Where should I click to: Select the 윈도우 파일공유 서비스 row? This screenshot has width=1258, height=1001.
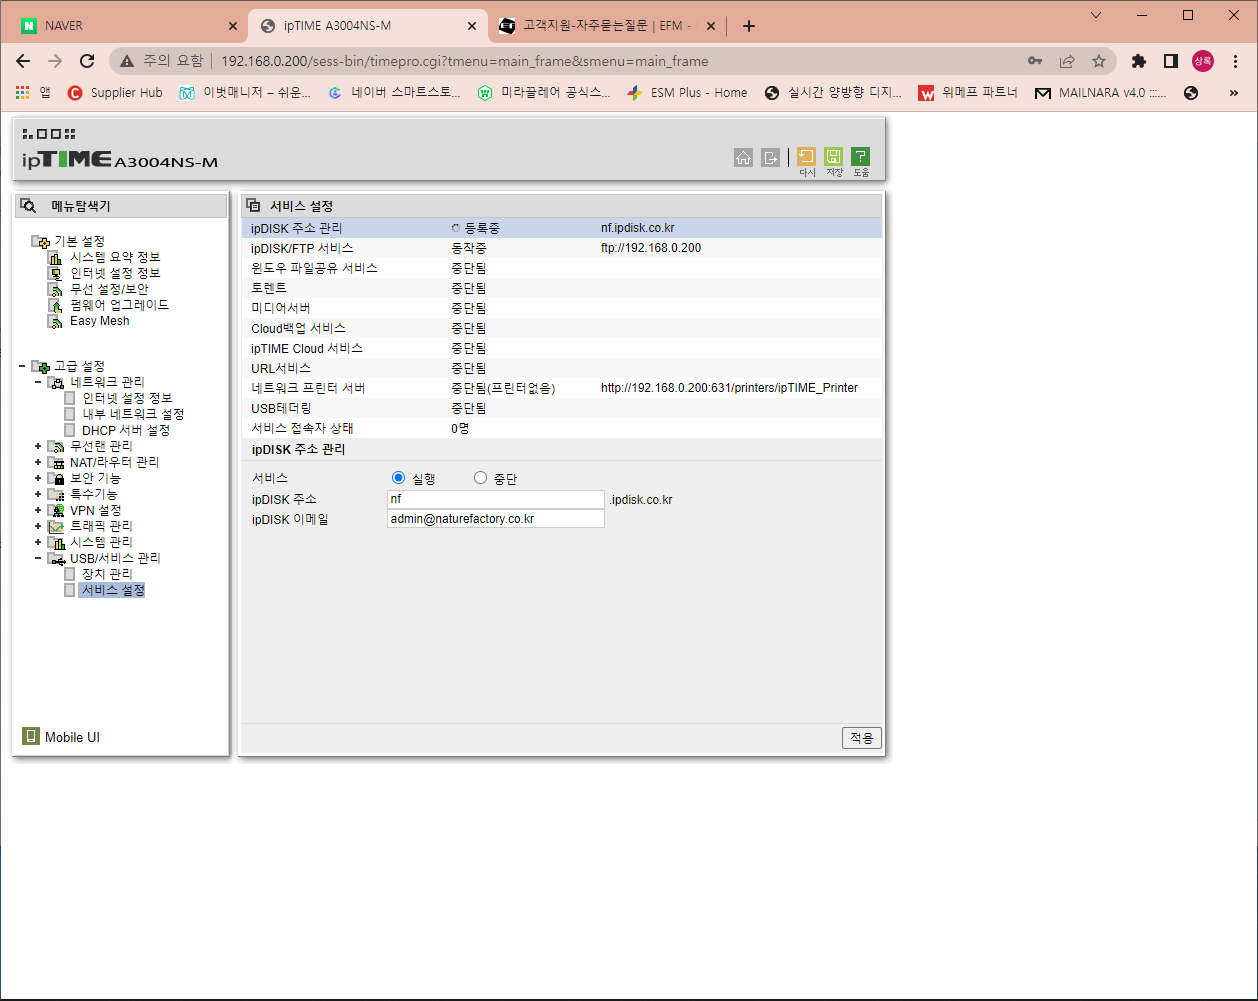pos(562,268)
